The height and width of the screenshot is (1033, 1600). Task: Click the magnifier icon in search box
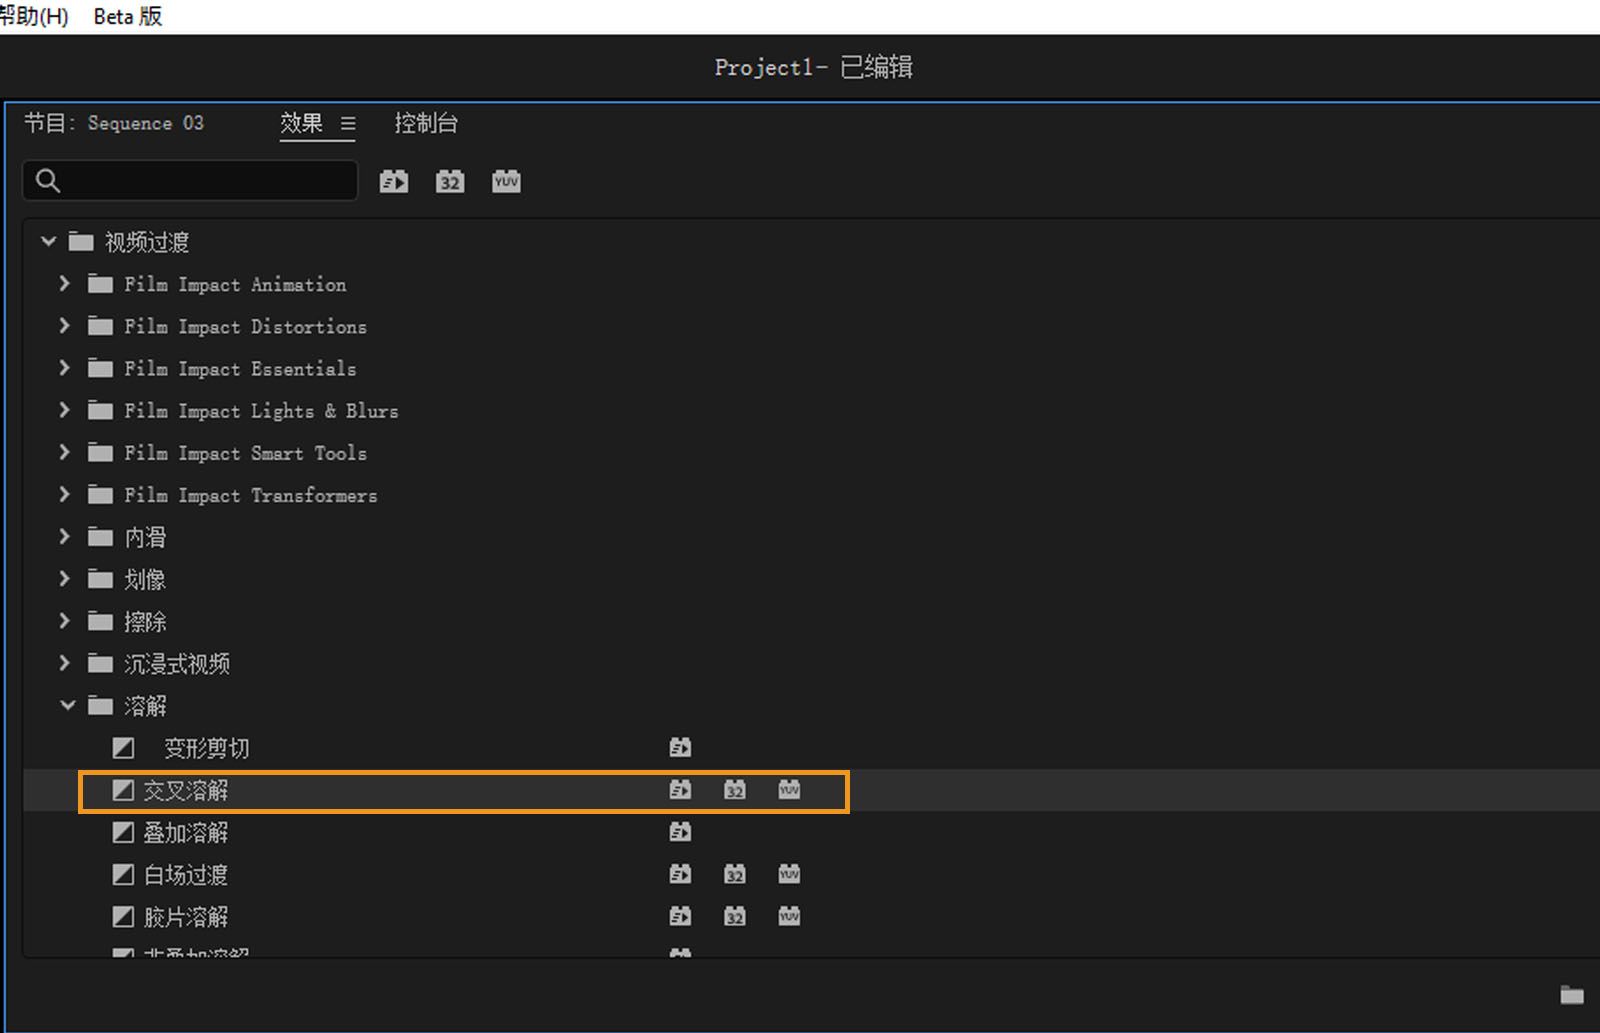[48, 181]
